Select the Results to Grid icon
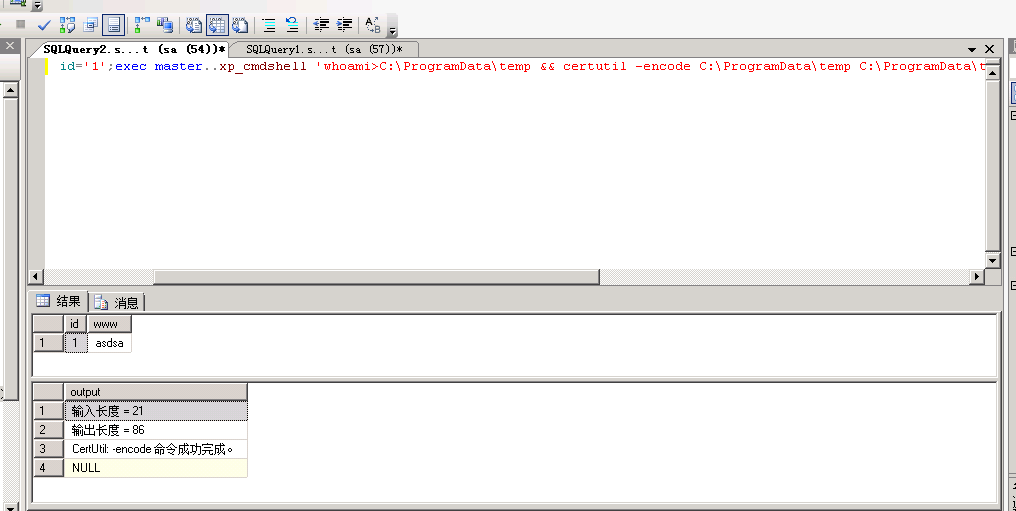Viewport: 1016px width, 511px height. [x=216, y=25]
